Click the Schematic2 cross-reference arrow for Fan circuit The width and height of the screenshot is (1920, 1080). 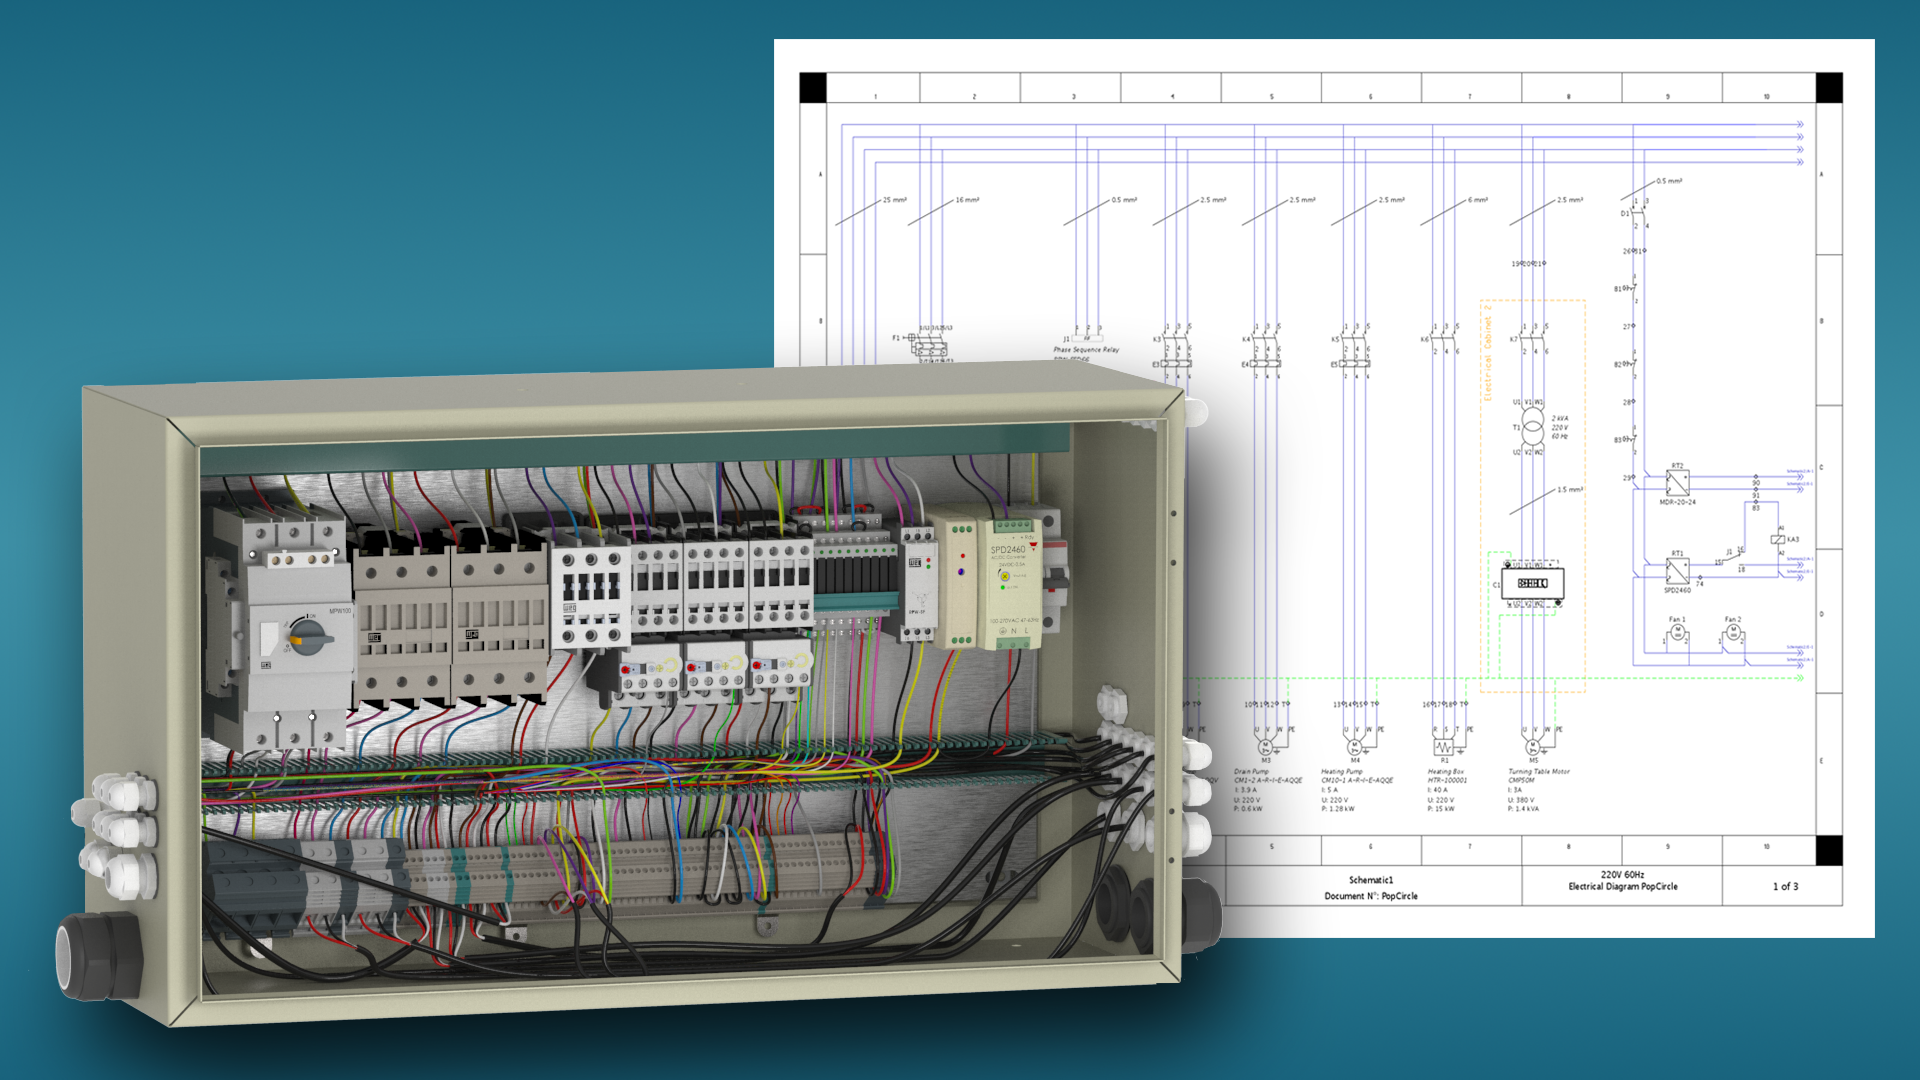tap(1800, 652)
